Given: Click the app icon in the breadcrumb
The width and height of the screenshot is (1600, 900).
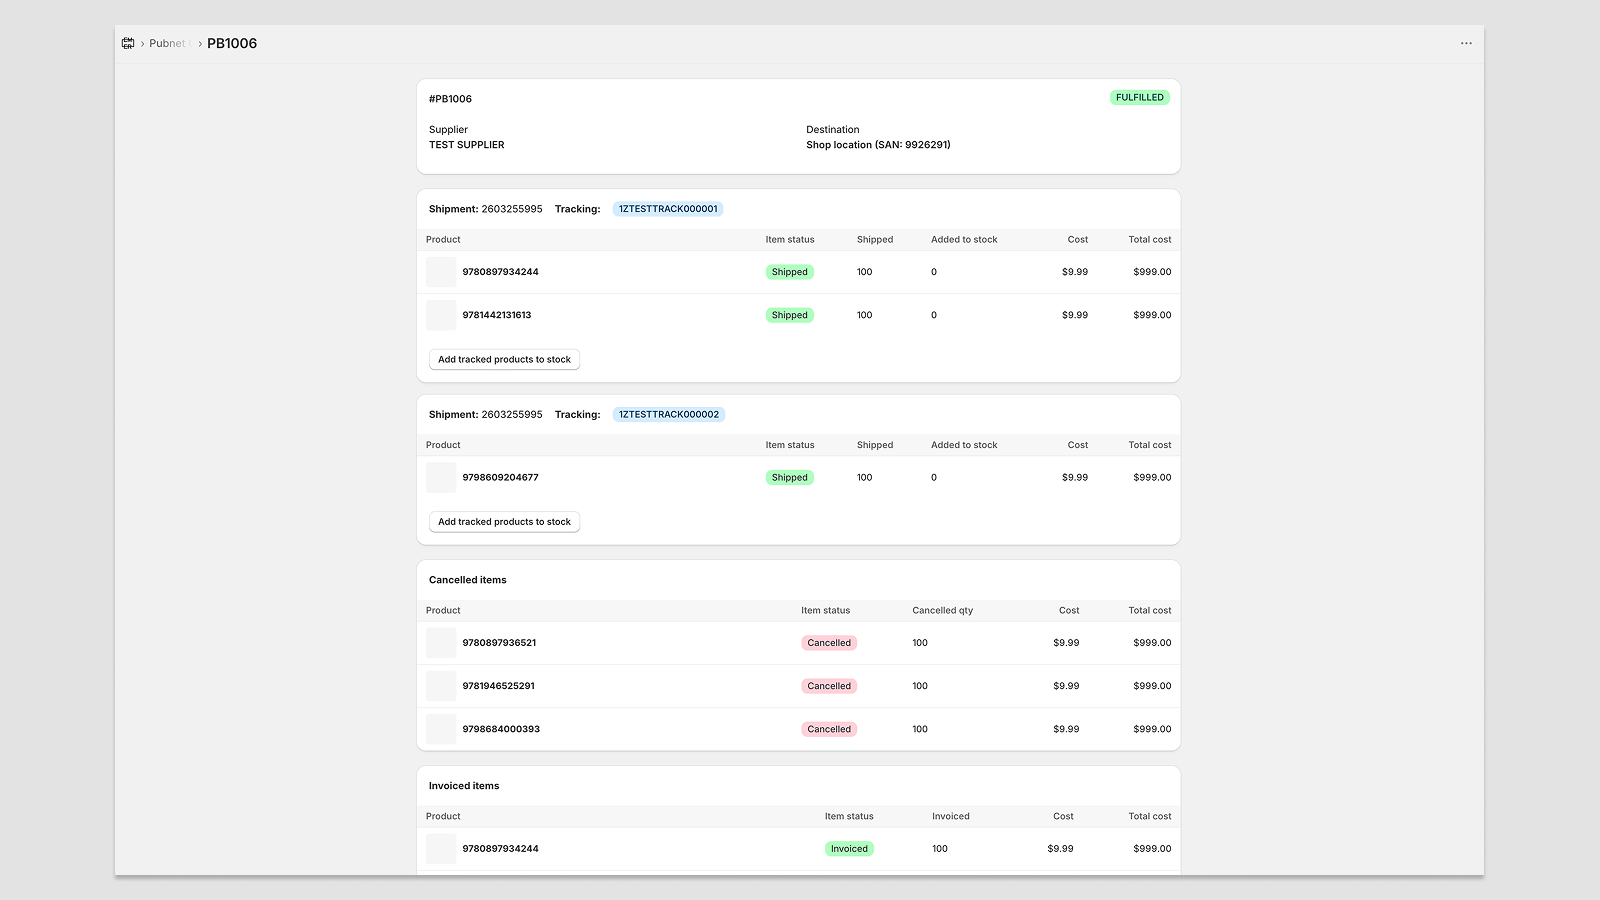Looking at the screenshot, I should coord(128,43).
